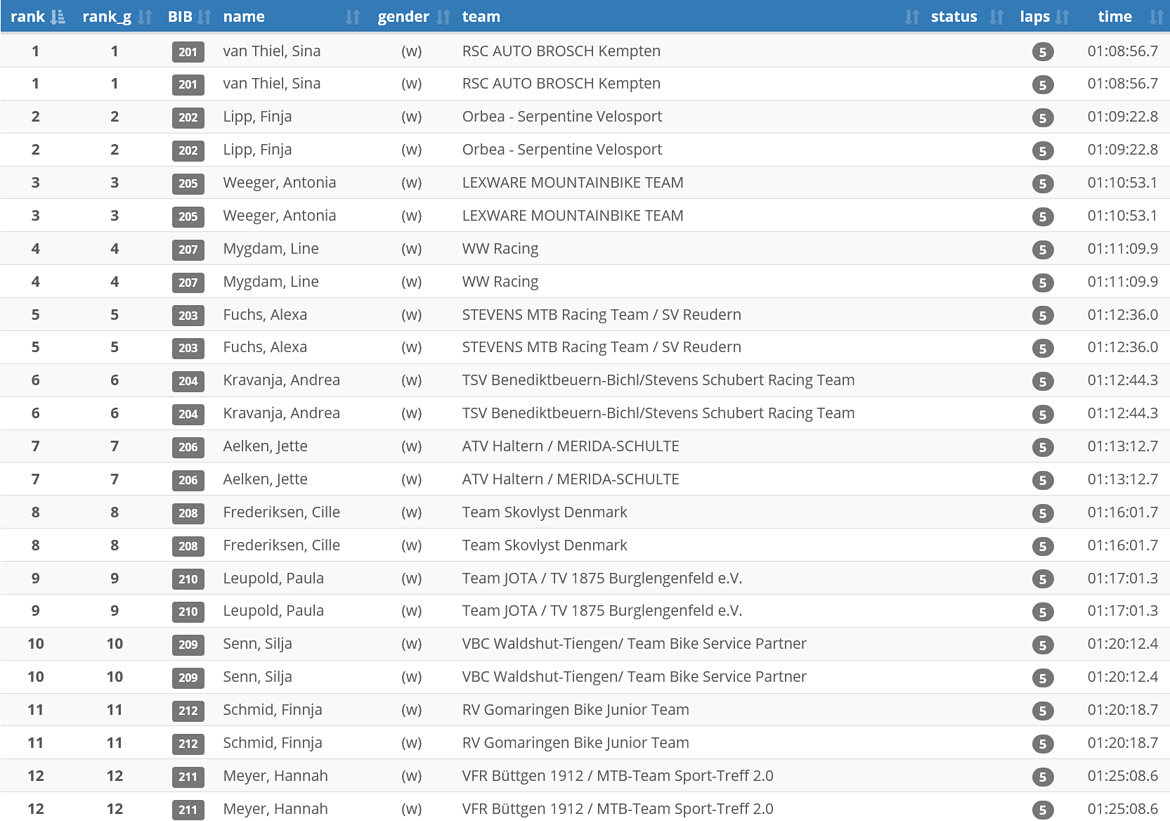
Task: Select the second 'Frederiksen, Cille' name cell
Action: coord(281,545)
